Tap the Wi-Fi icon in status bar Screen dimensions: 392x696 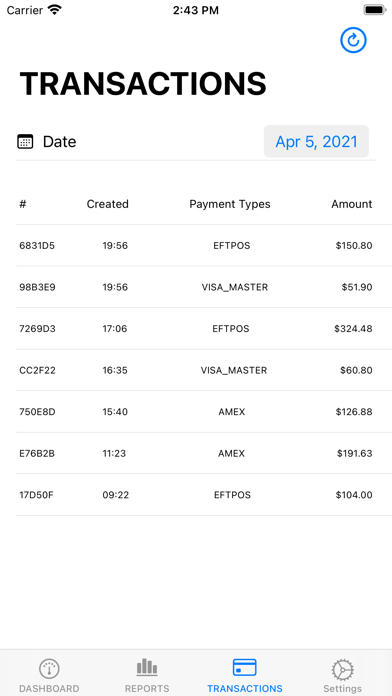55,10
